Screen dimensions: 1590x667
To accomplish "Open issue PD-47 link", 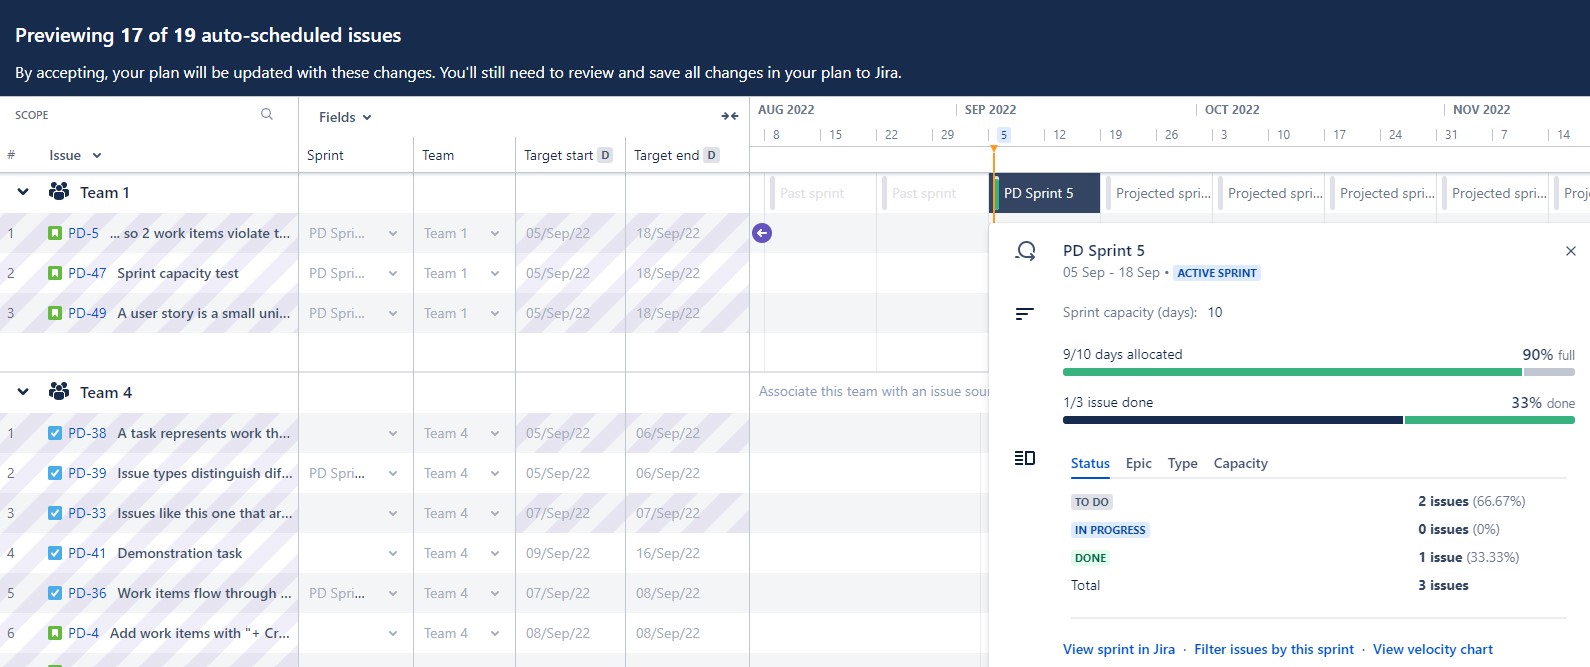I will [x=87, y=273].
